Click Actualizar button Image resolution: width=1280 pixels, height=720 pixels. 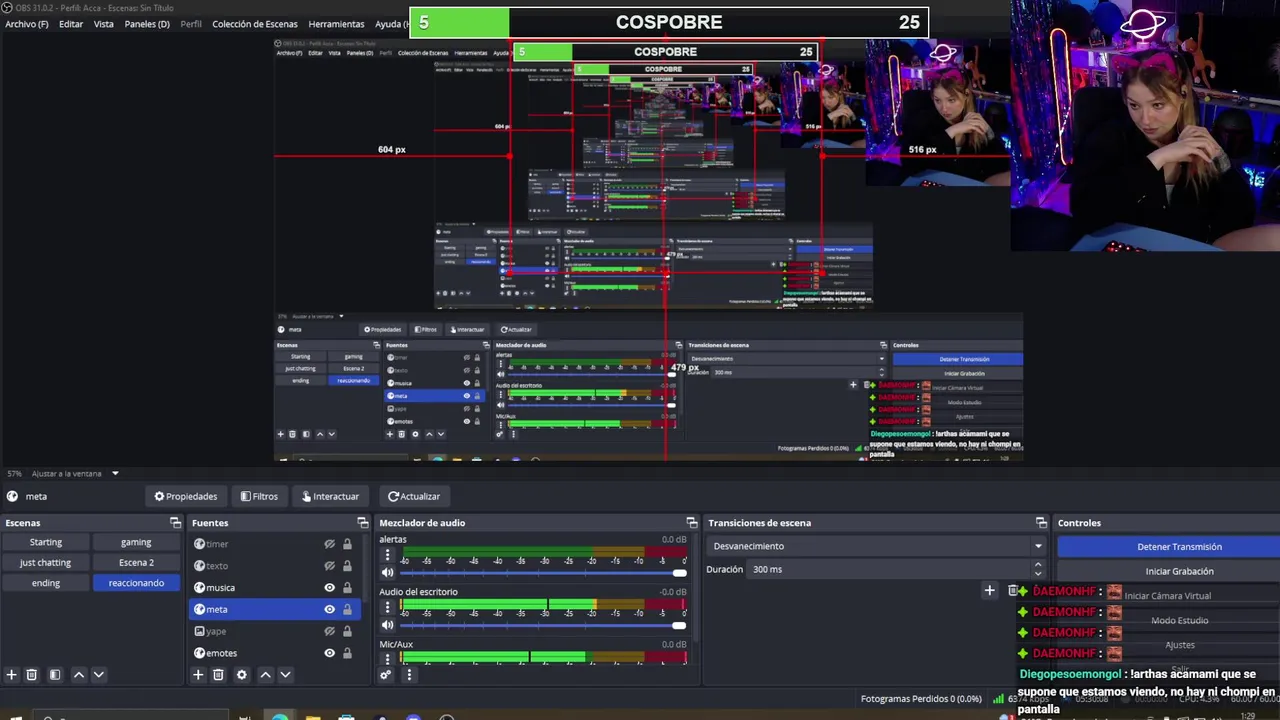point(414,496)
